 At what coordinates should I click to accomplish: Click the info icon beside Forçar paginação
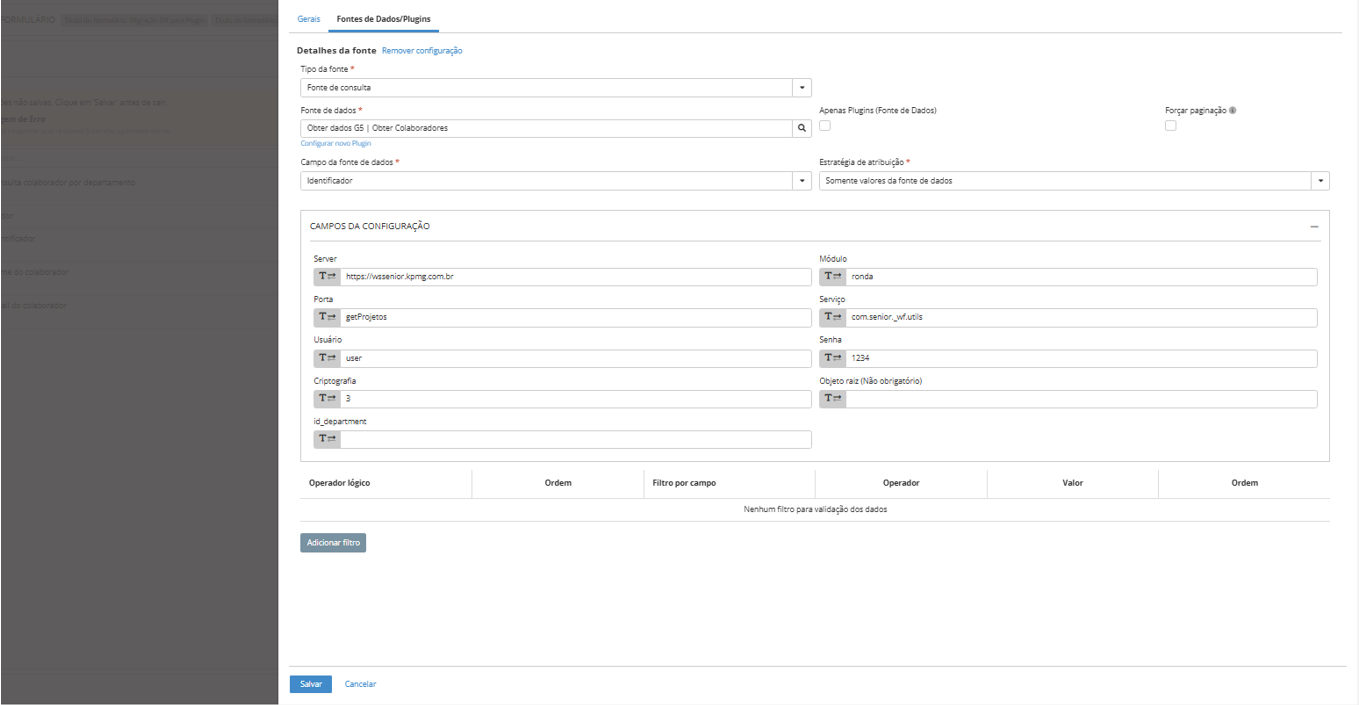pyautogui.click(x=1233, y=110)
